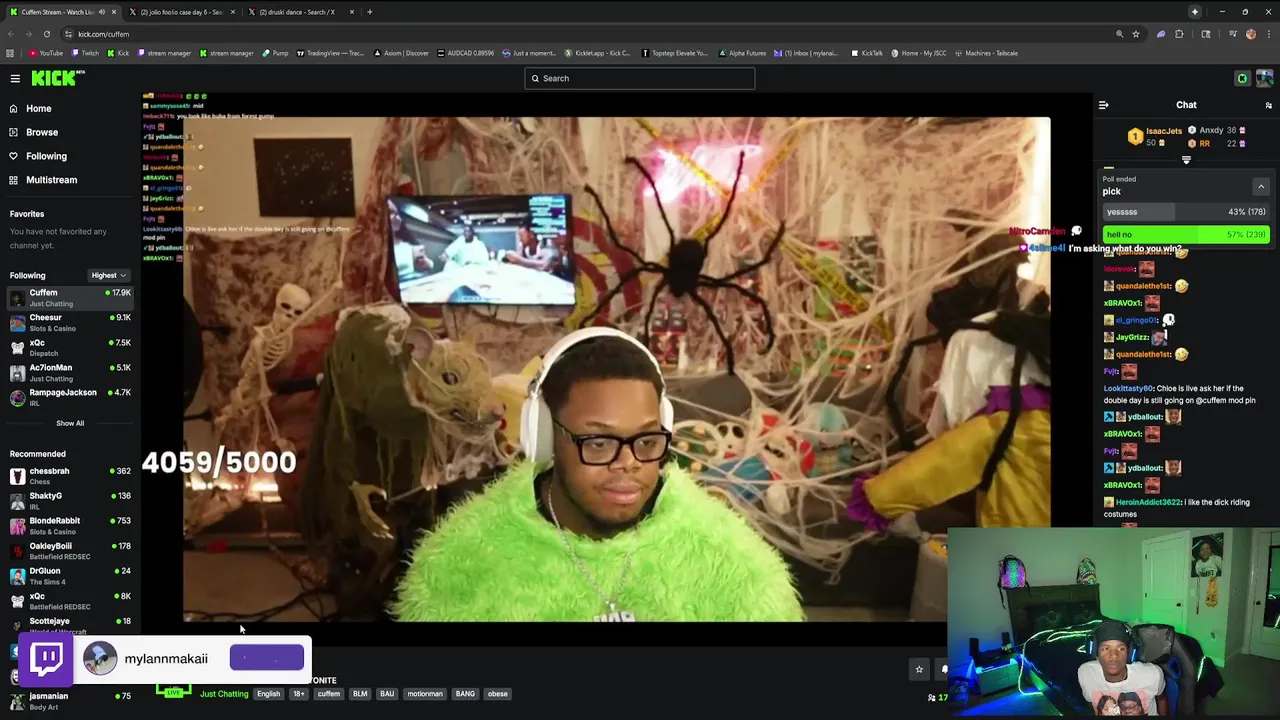Click the JayGrizz username in chat
This screenshot has height=720, width=1280.
point(1132,337)
